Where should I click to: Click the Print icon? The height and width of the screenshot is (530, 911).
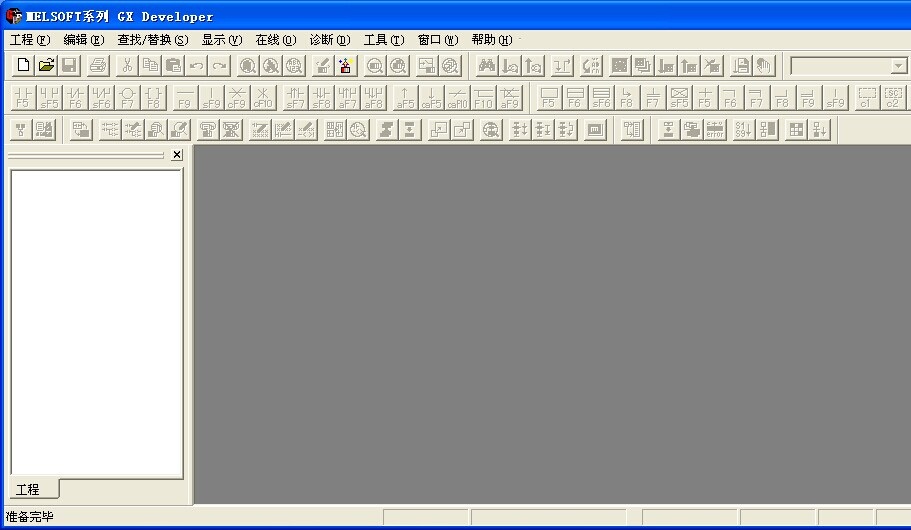coord(98,65)
